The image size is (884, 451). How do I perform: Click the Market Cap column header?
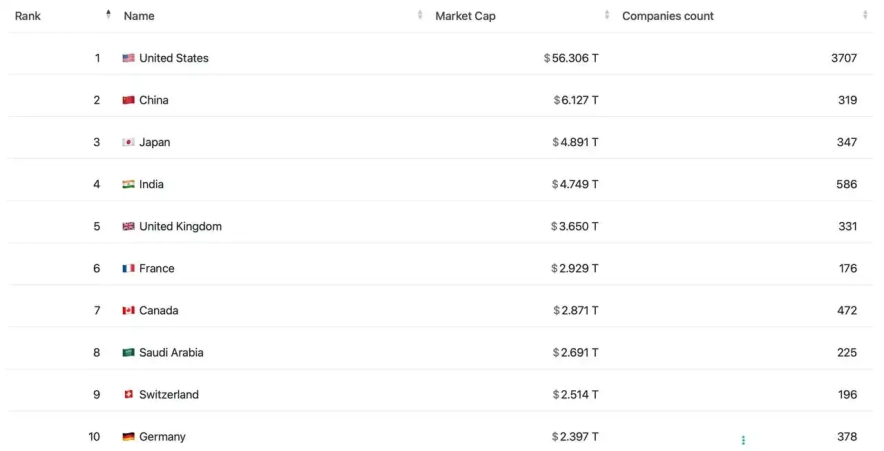point(465,16)
